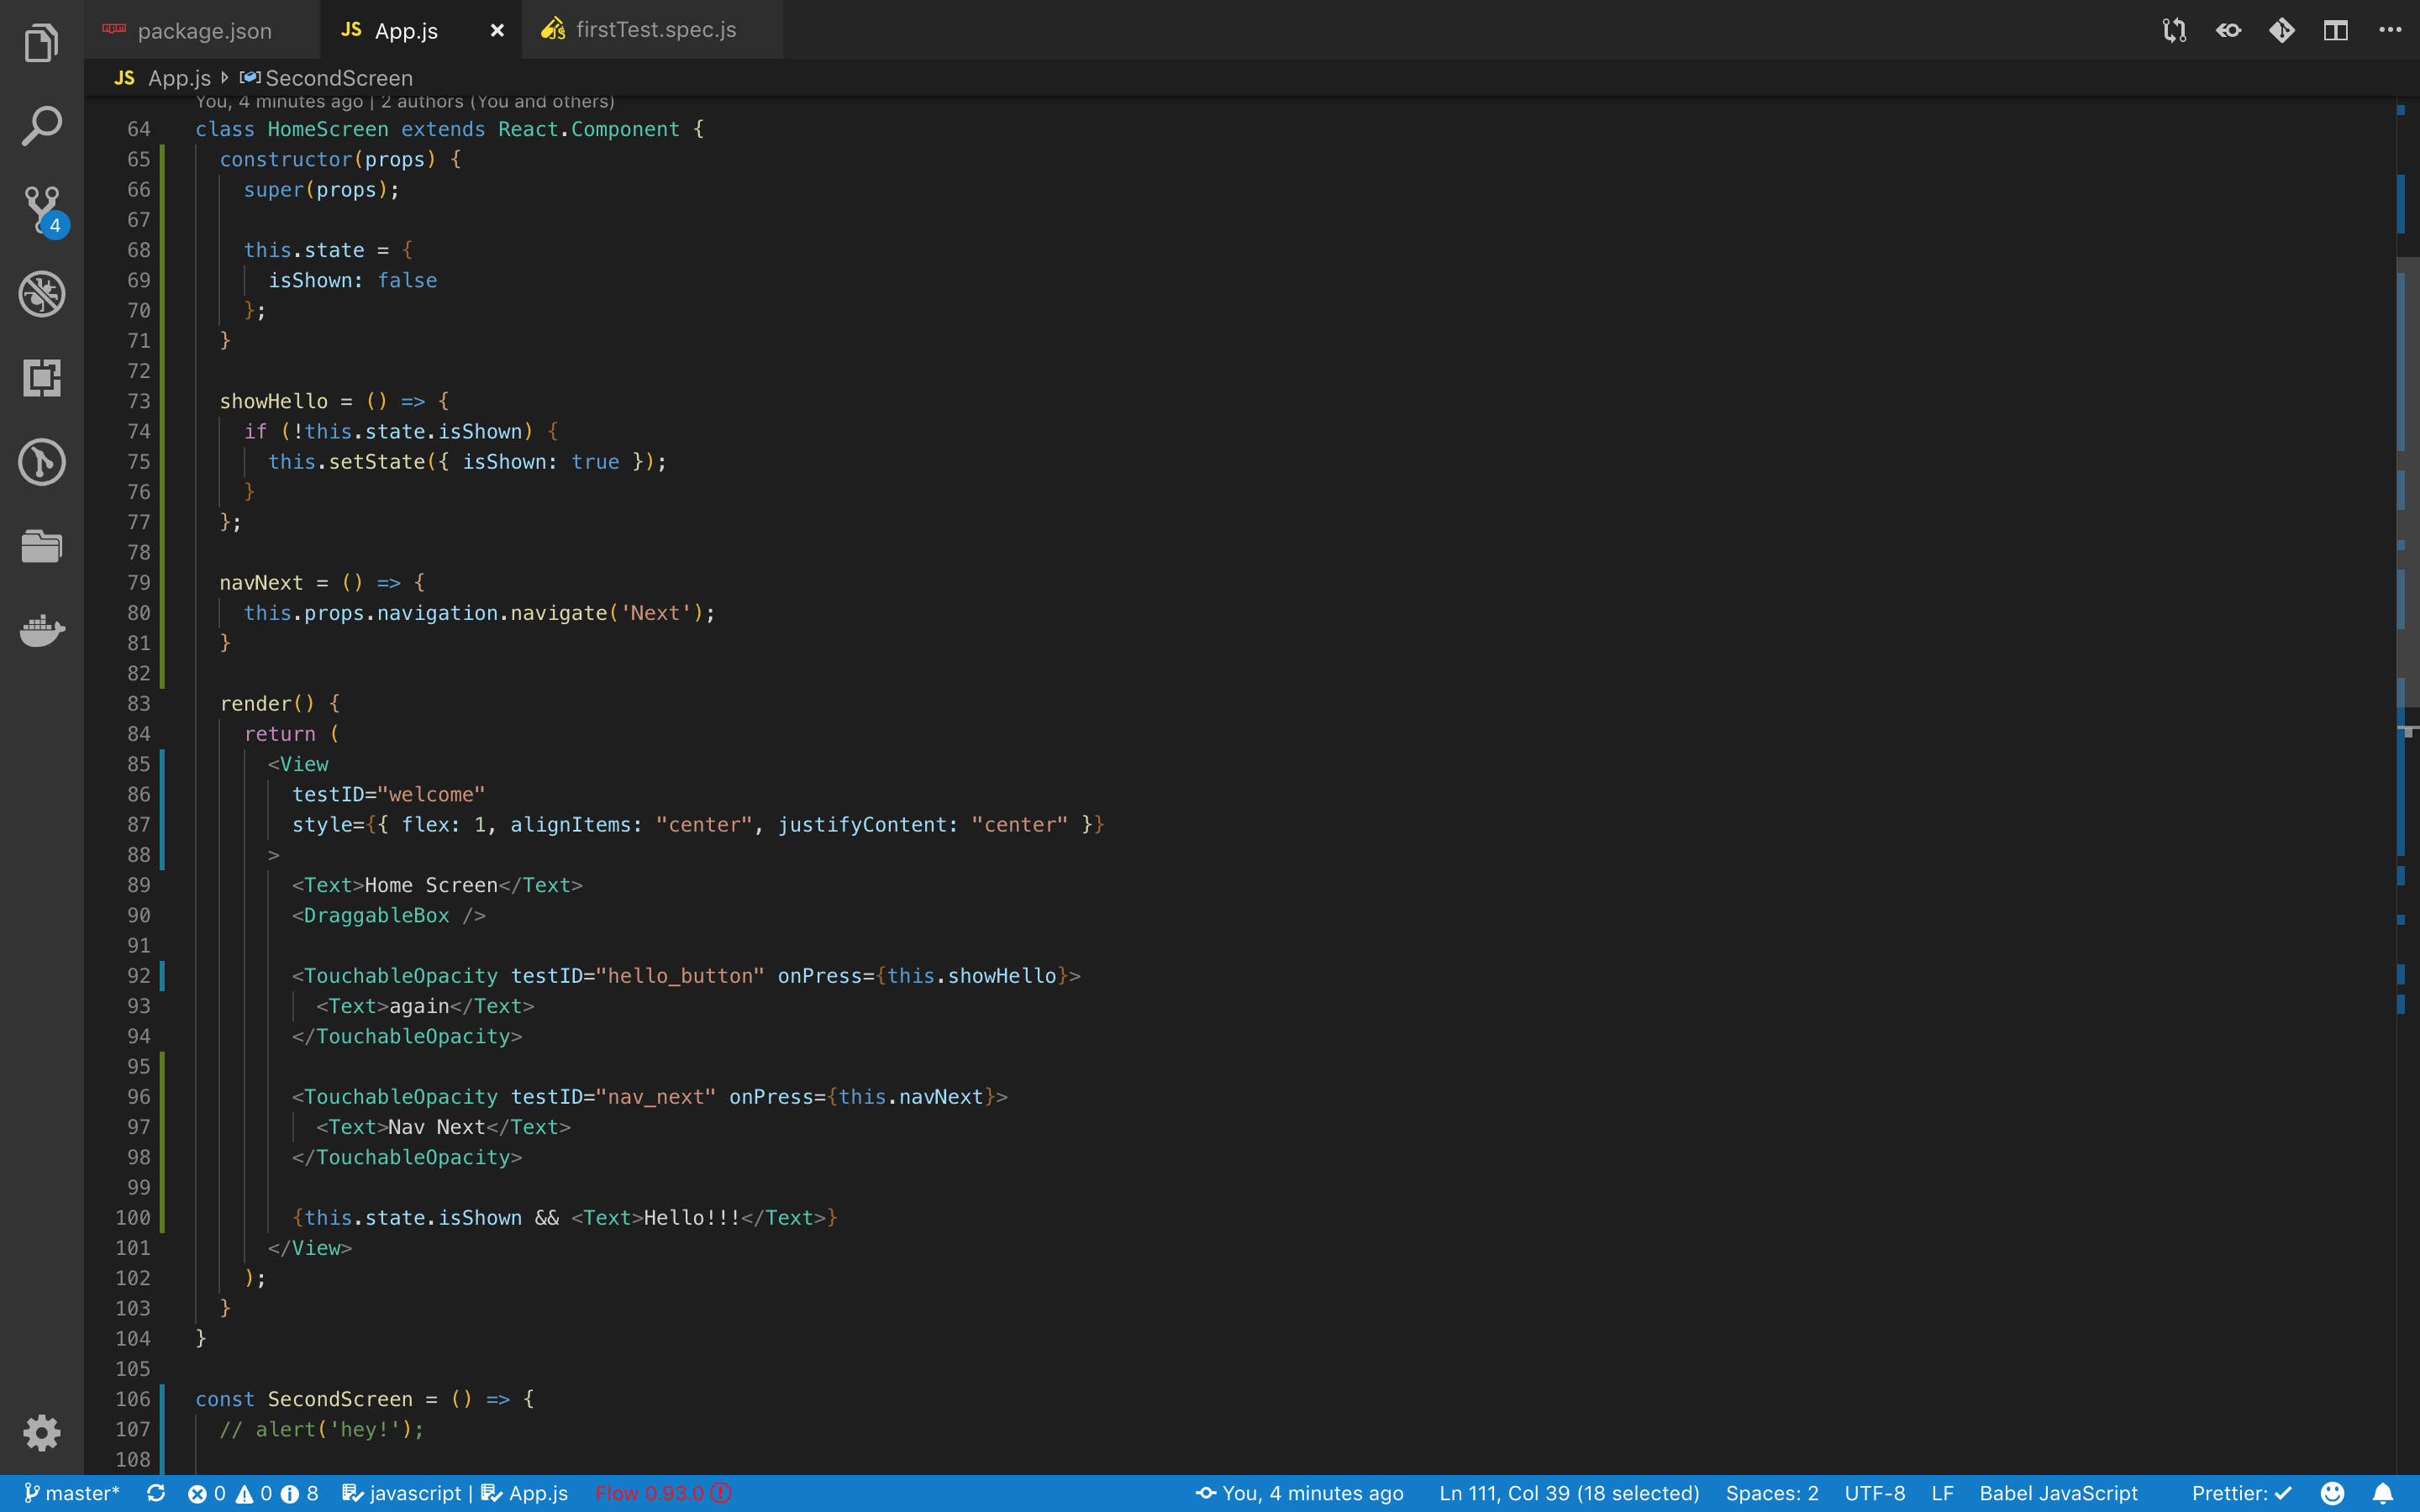This screenshot has width=2420, height=1512.
Task: Click 'SecondScreen' constant name on line 106
Action: (340, 1399)
